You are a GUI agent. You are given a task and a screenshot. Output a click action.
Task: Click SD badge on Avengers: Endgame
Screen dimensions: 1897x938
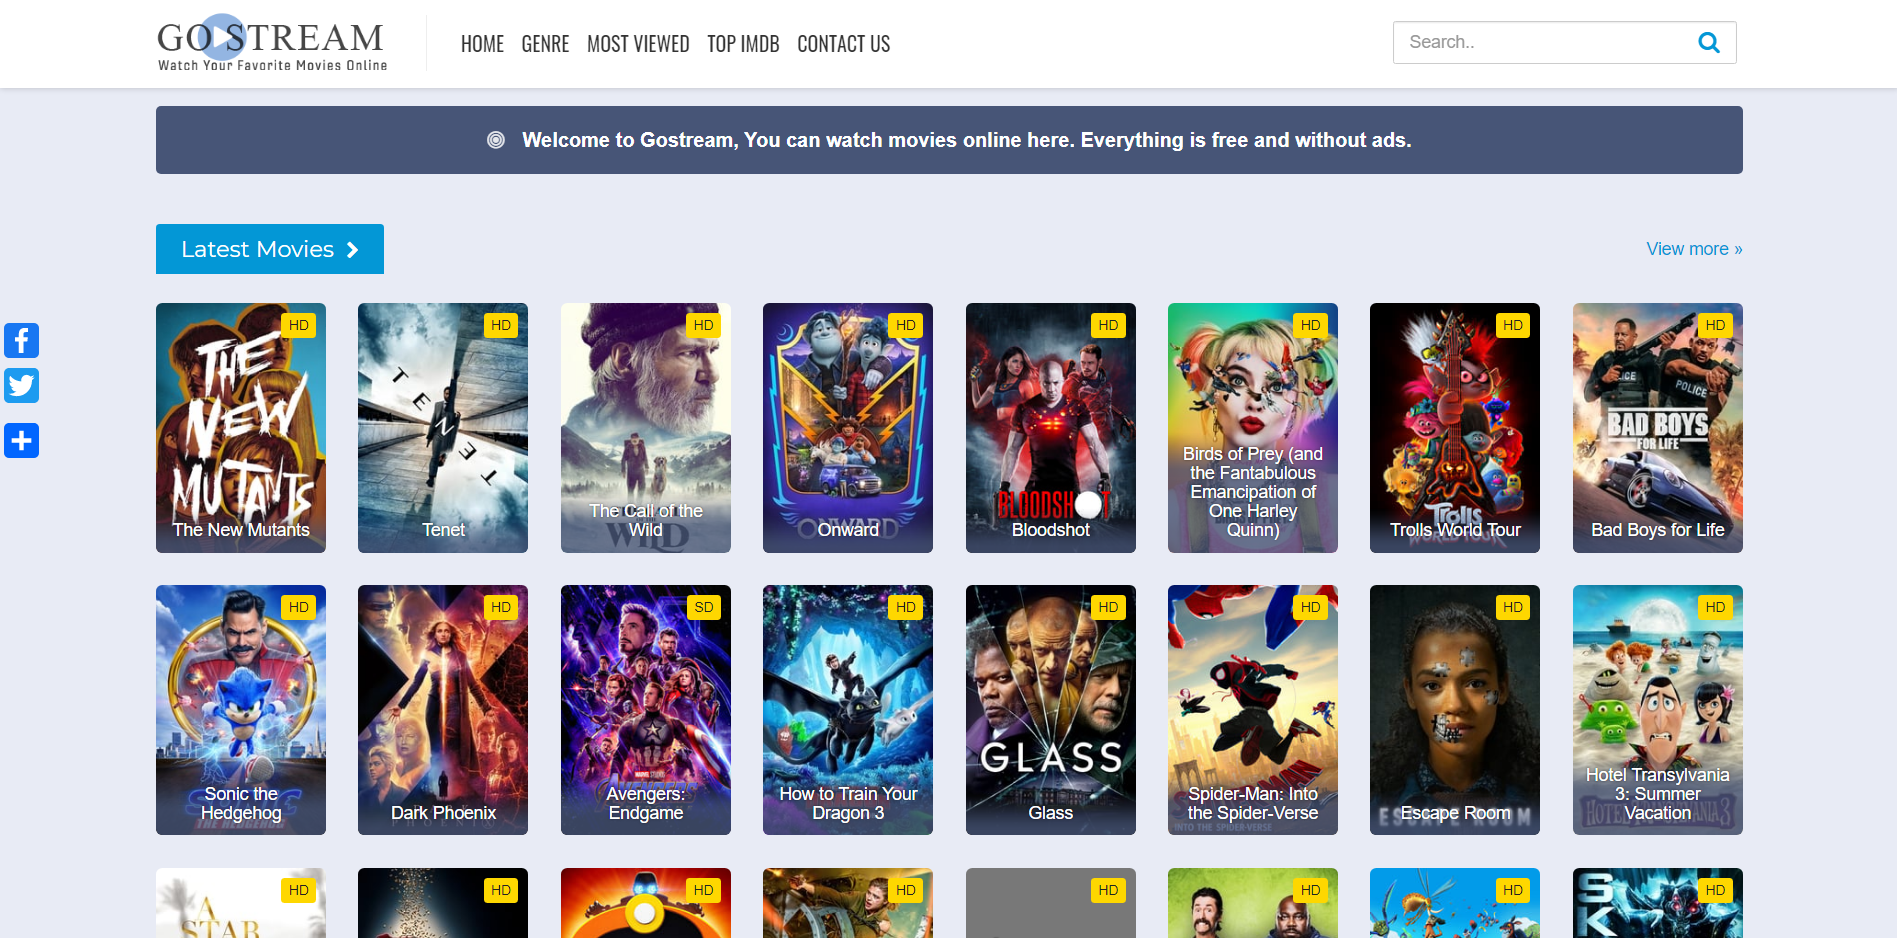(703, 607)
